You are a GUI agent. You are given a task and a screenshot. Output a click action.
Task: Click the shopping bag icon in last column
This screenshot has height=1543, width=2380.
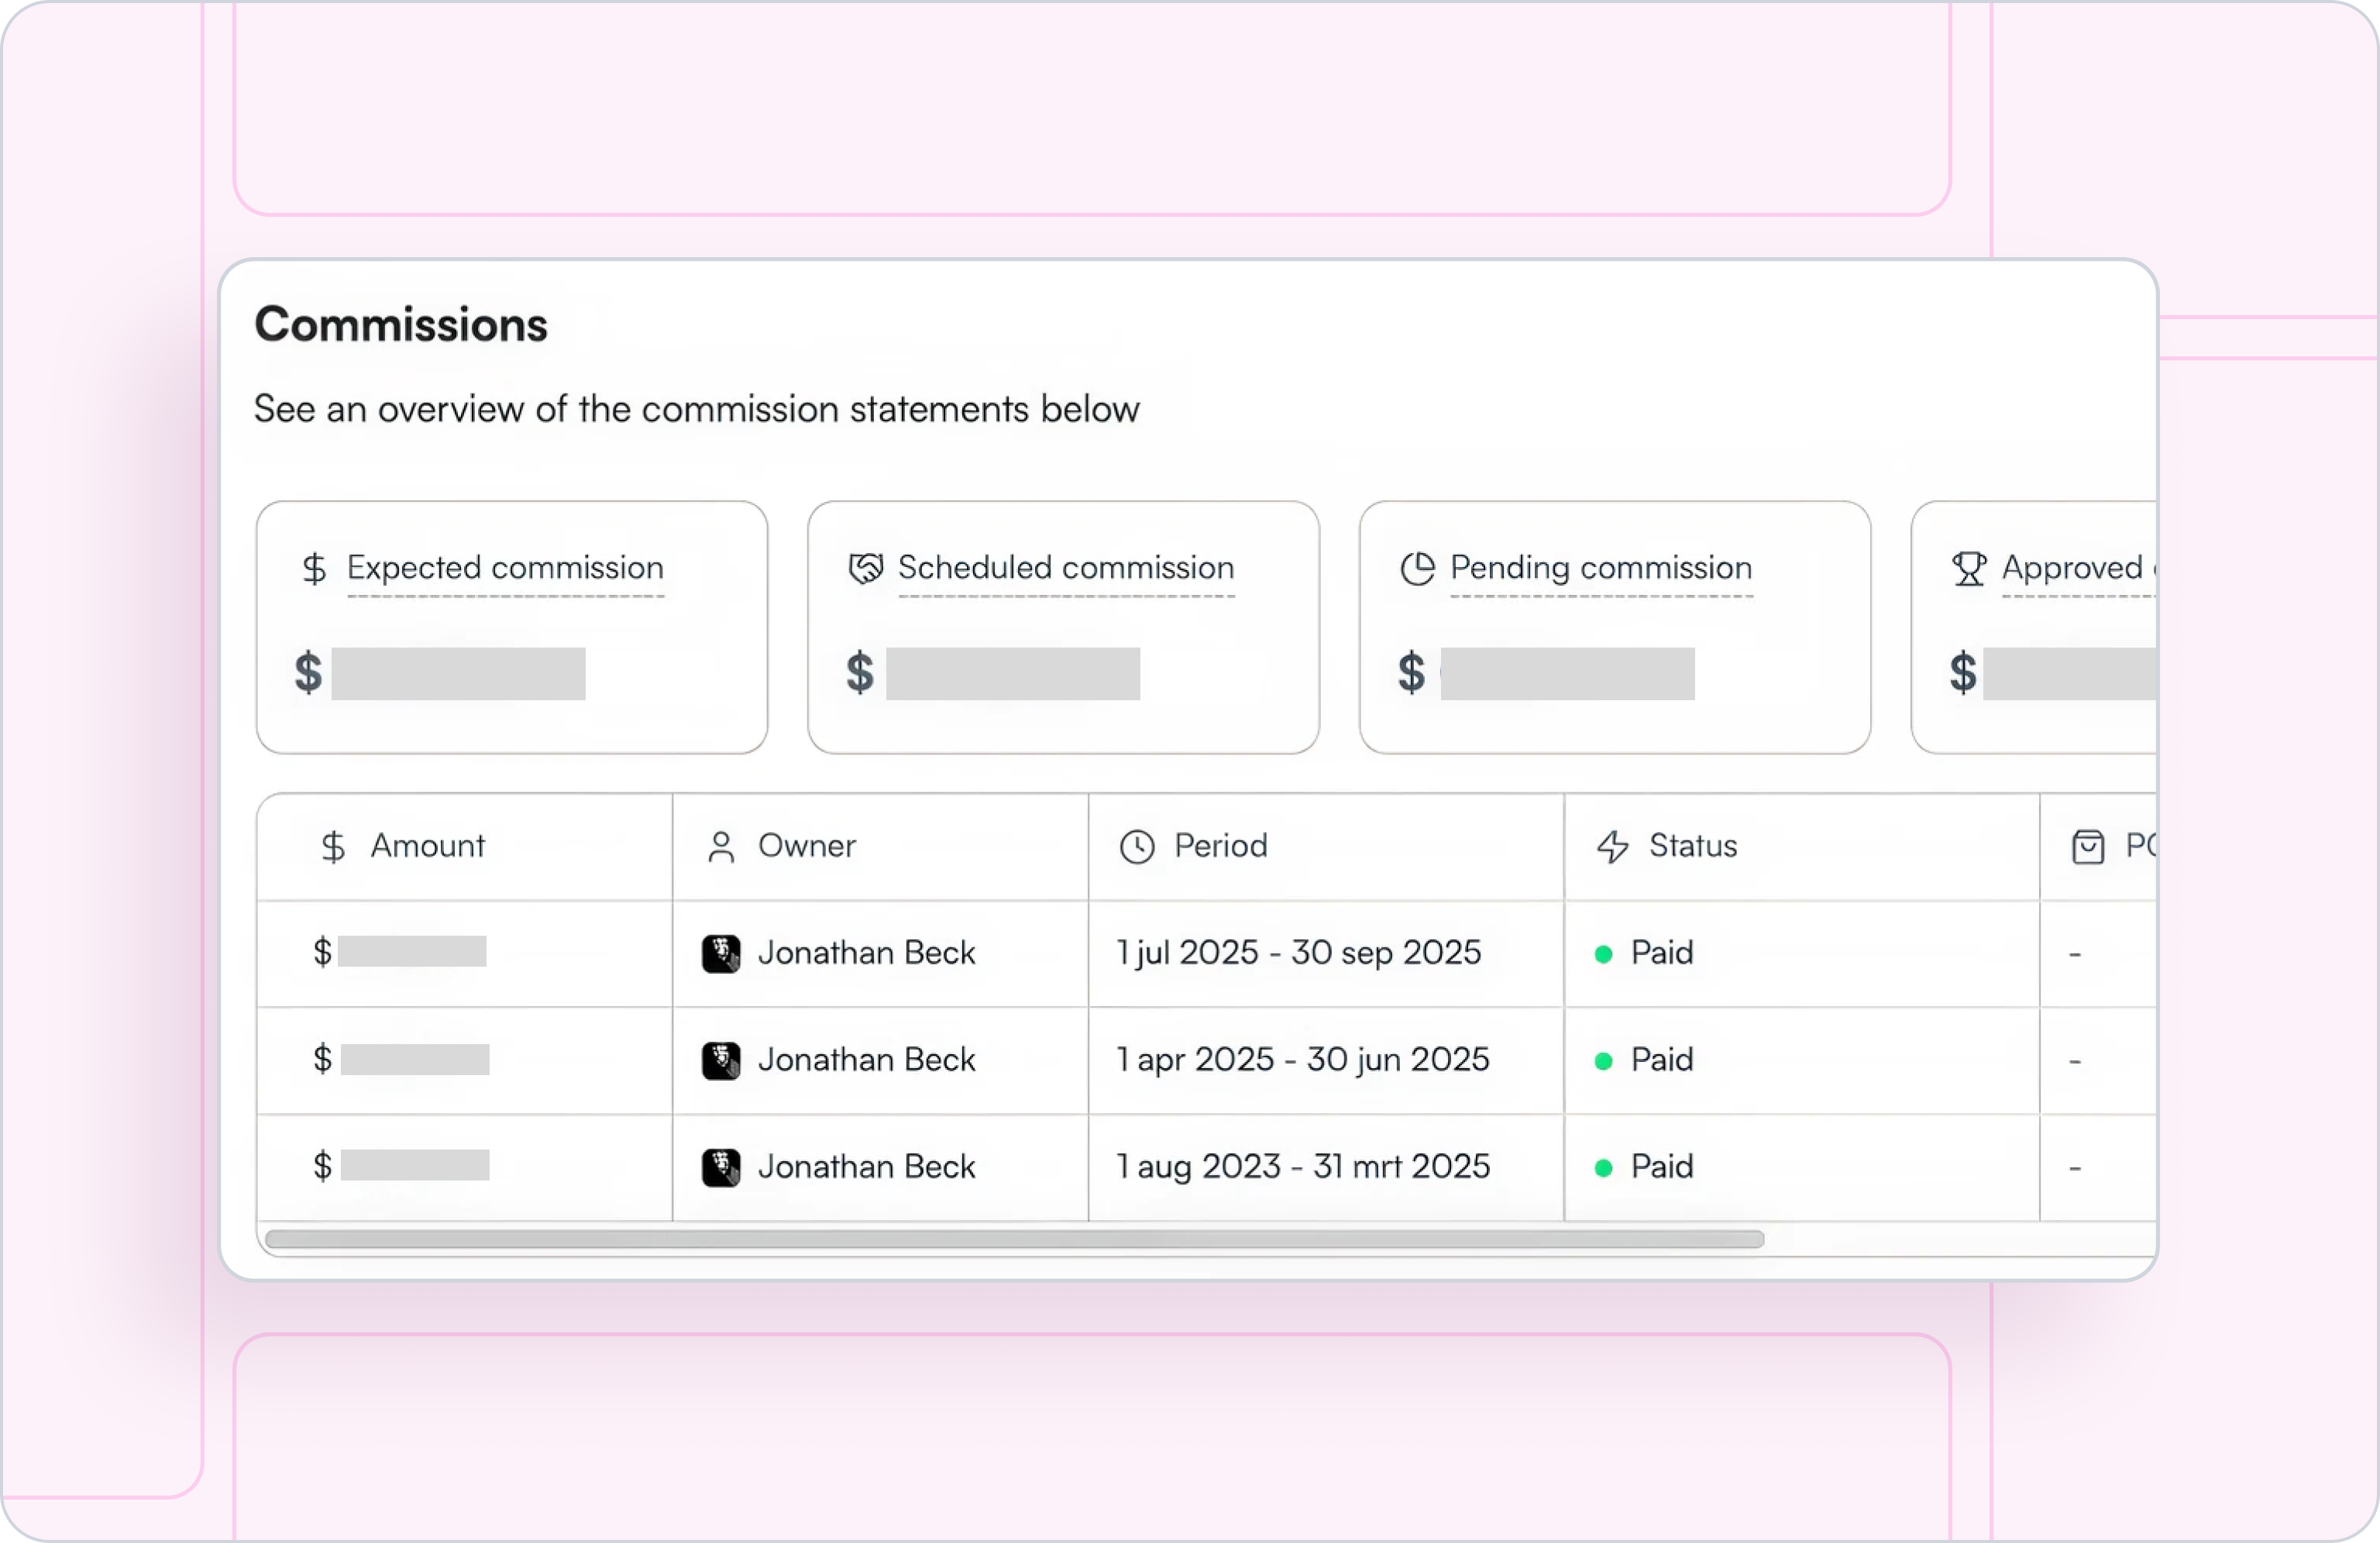(x=2087, y=847)
